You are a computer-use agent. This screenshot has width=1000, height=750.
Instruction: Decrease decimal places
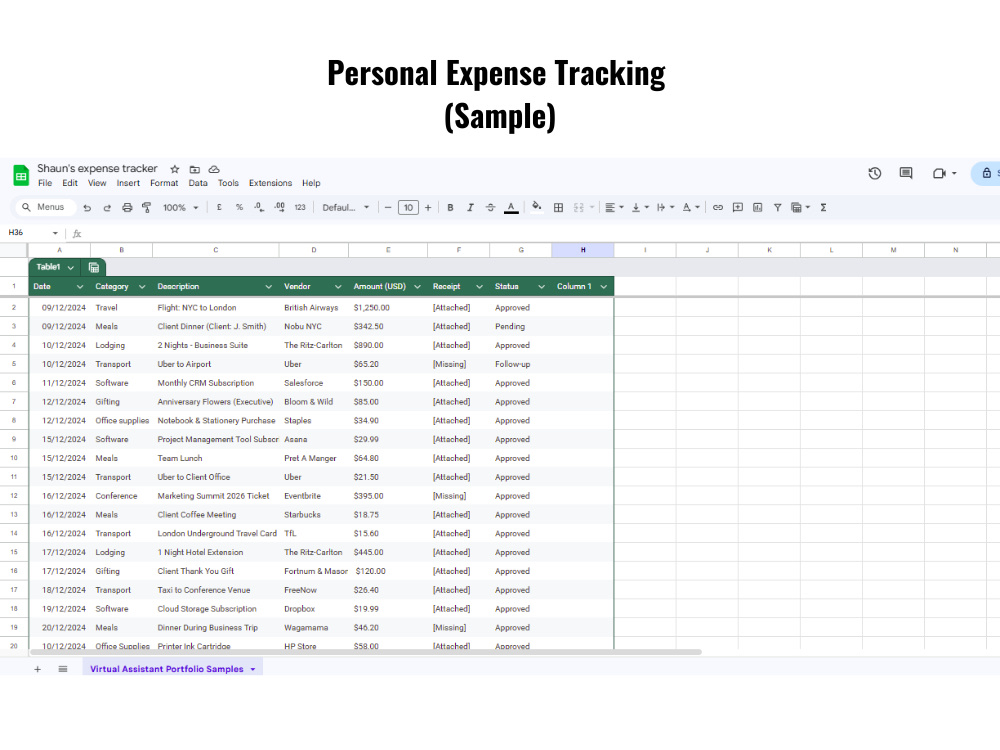[259, 207]
